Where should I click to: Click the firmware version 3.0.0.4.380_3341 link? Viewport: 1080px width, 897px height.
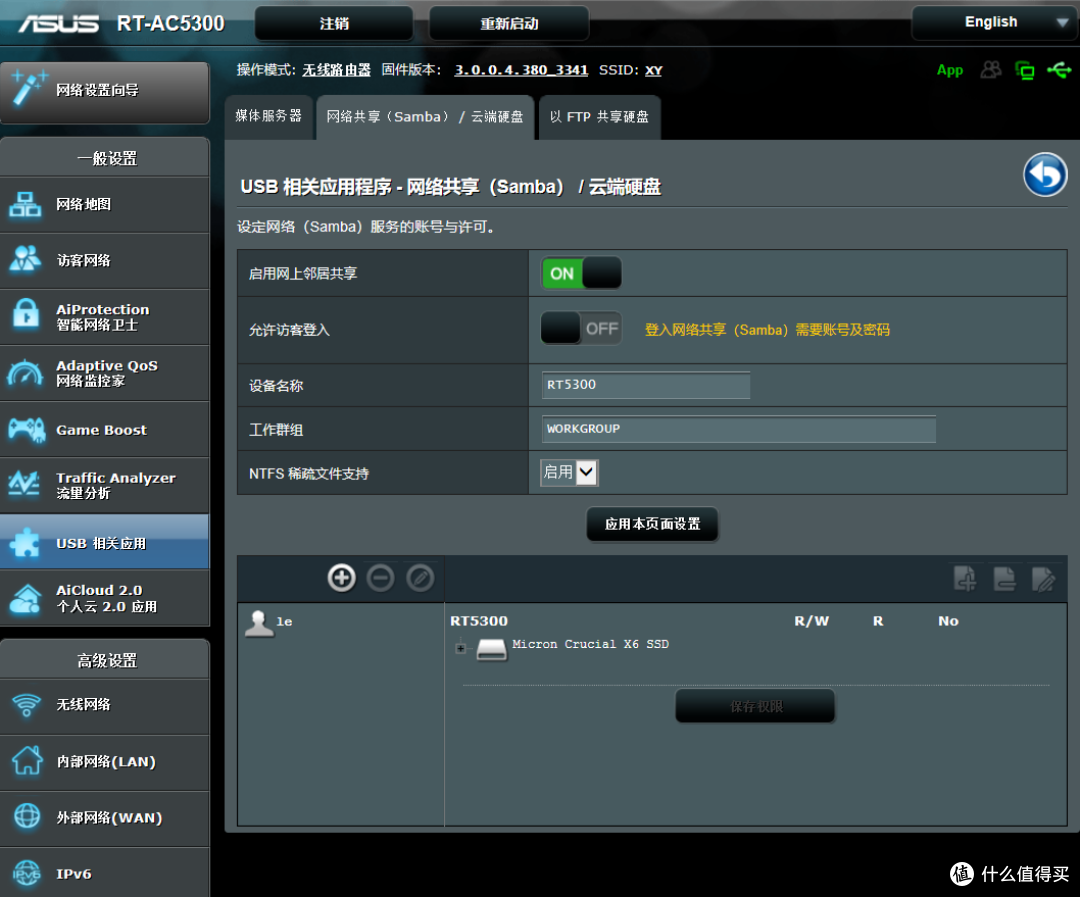(x=521, y=70)
